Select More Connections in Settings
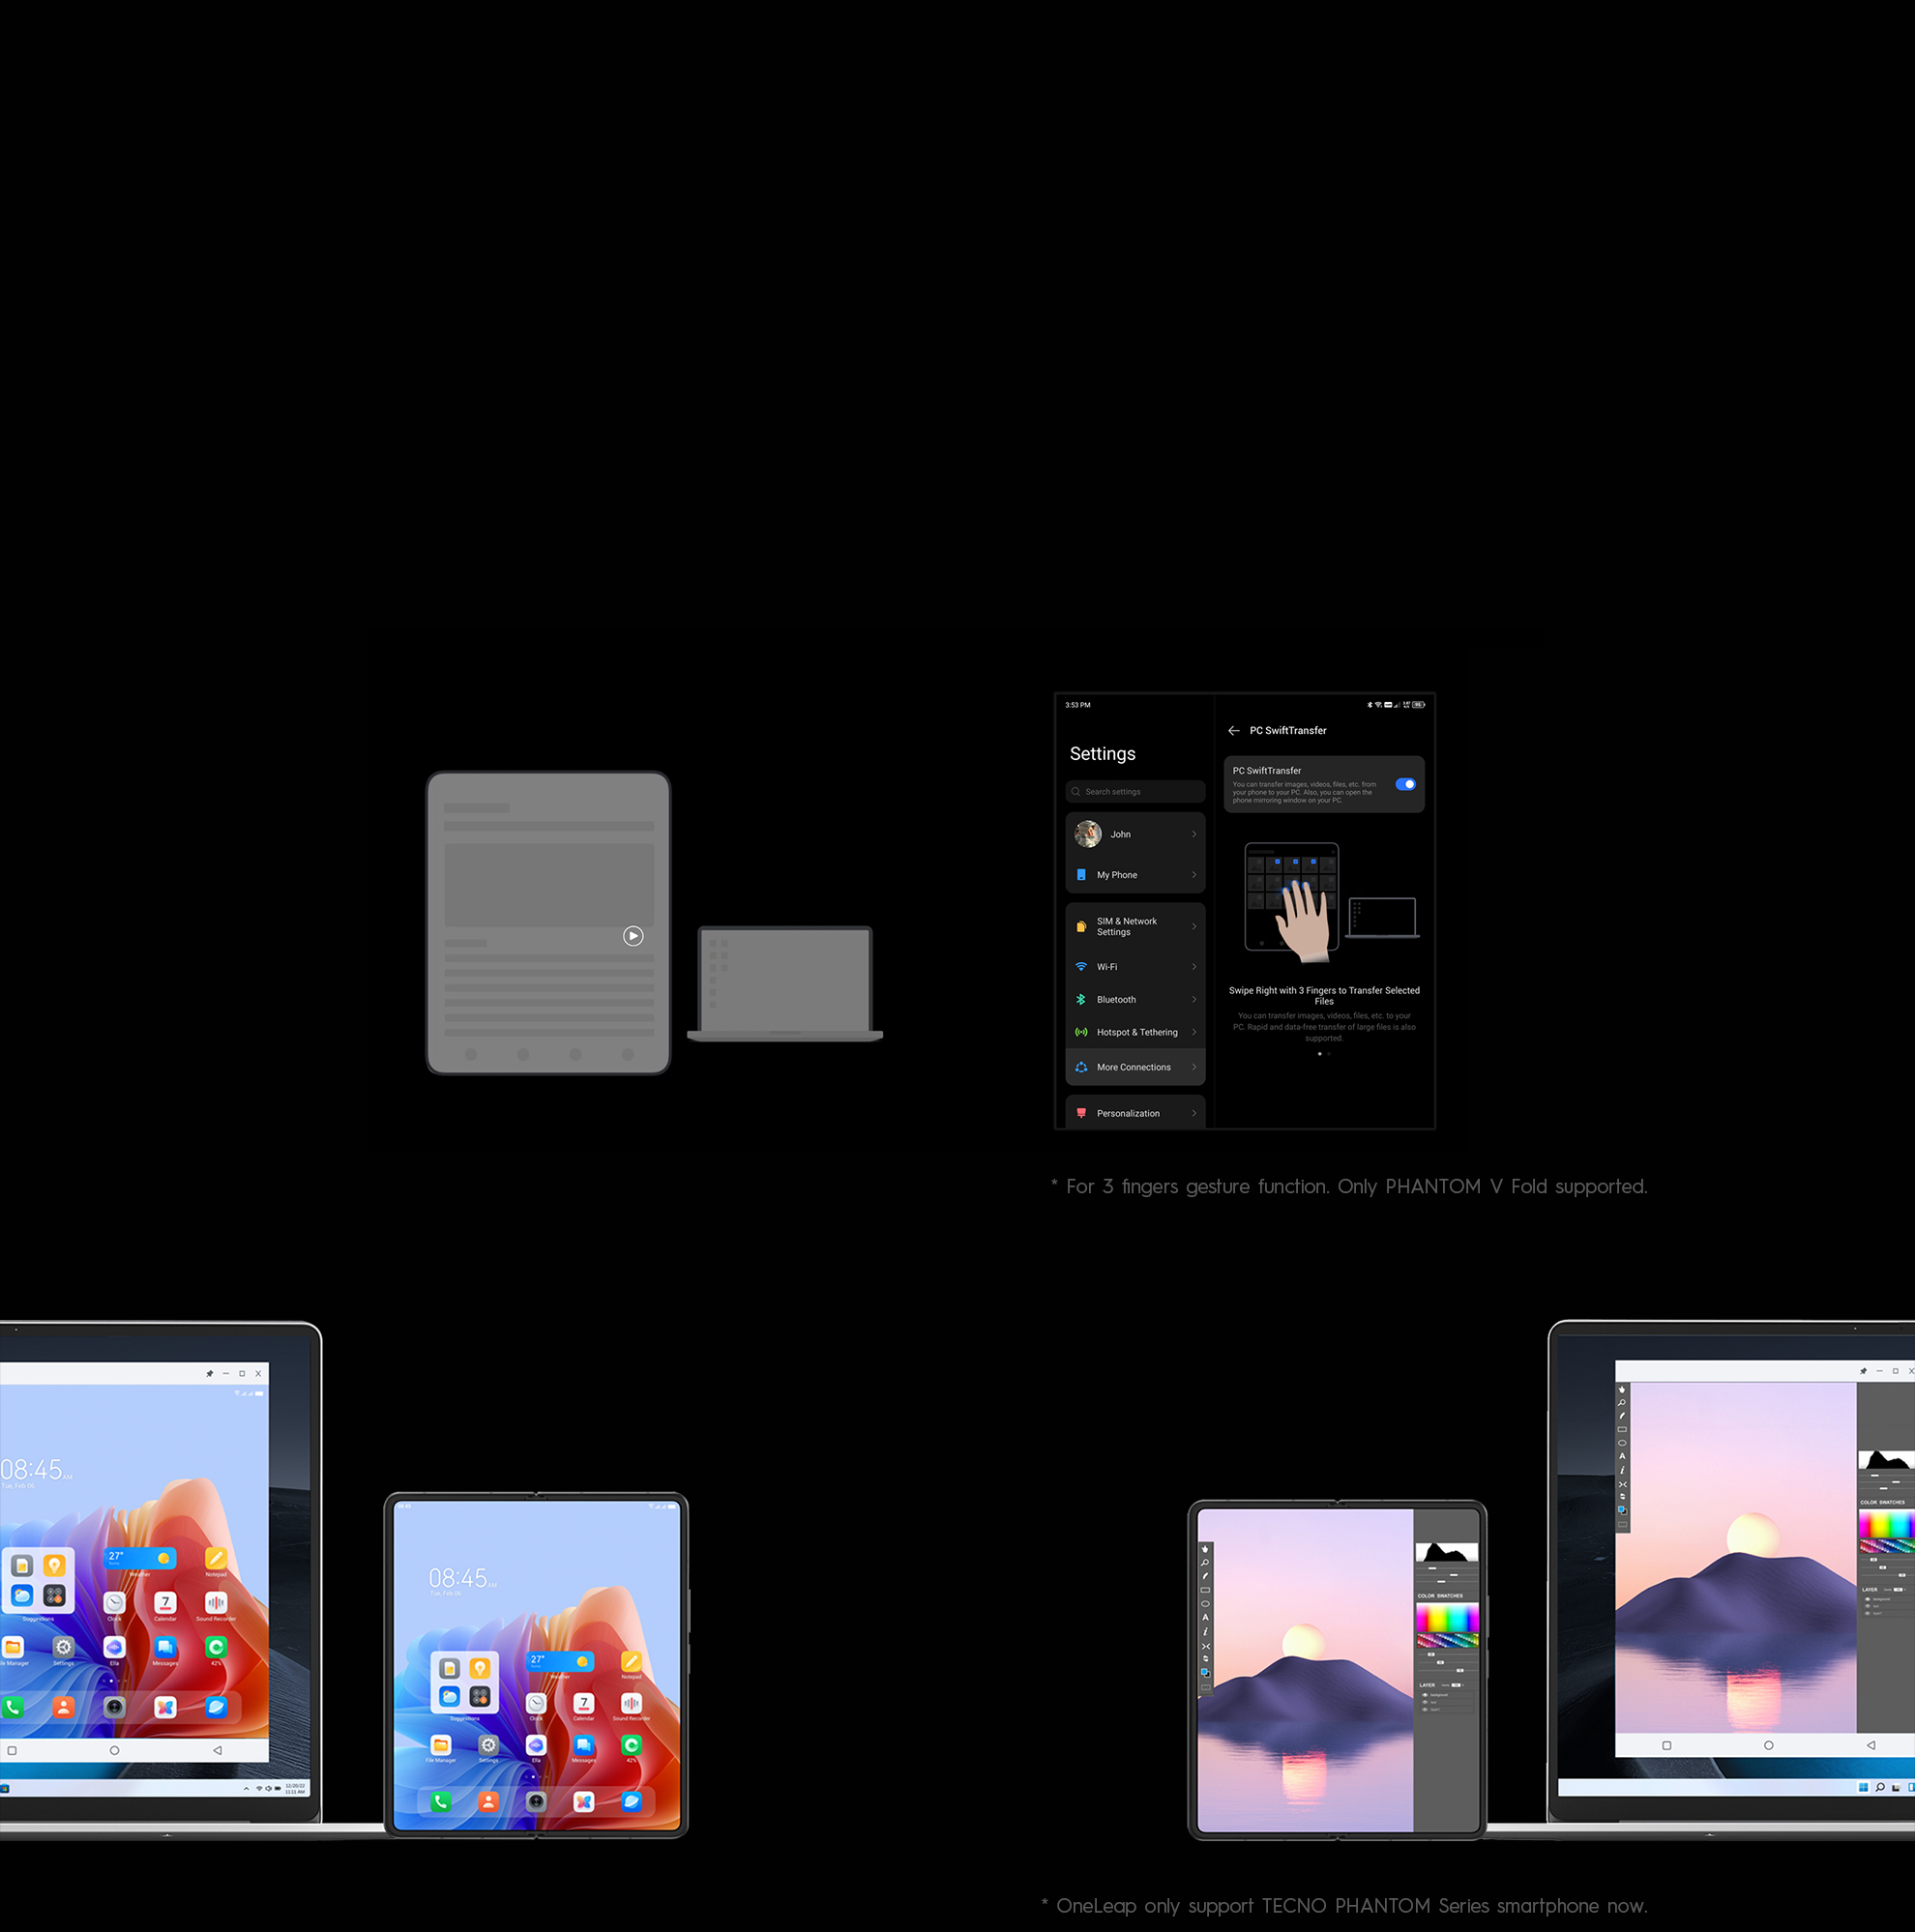 point(1135,1067)
